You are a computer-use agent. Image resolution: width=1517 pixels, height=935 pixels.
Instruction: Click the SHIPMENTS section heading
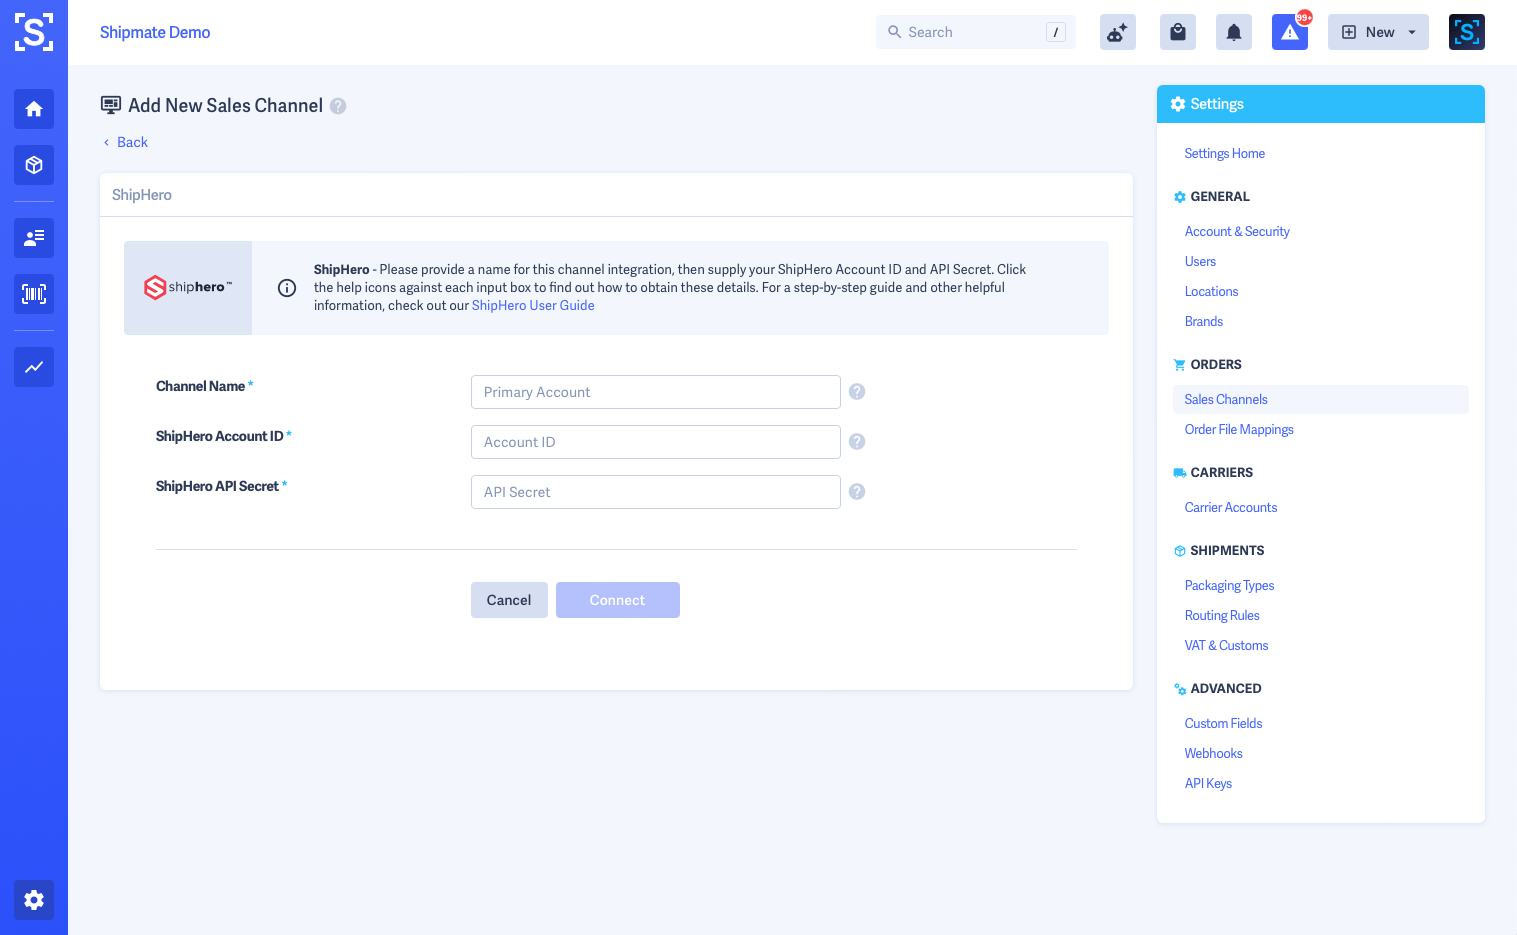[1227, 551]
